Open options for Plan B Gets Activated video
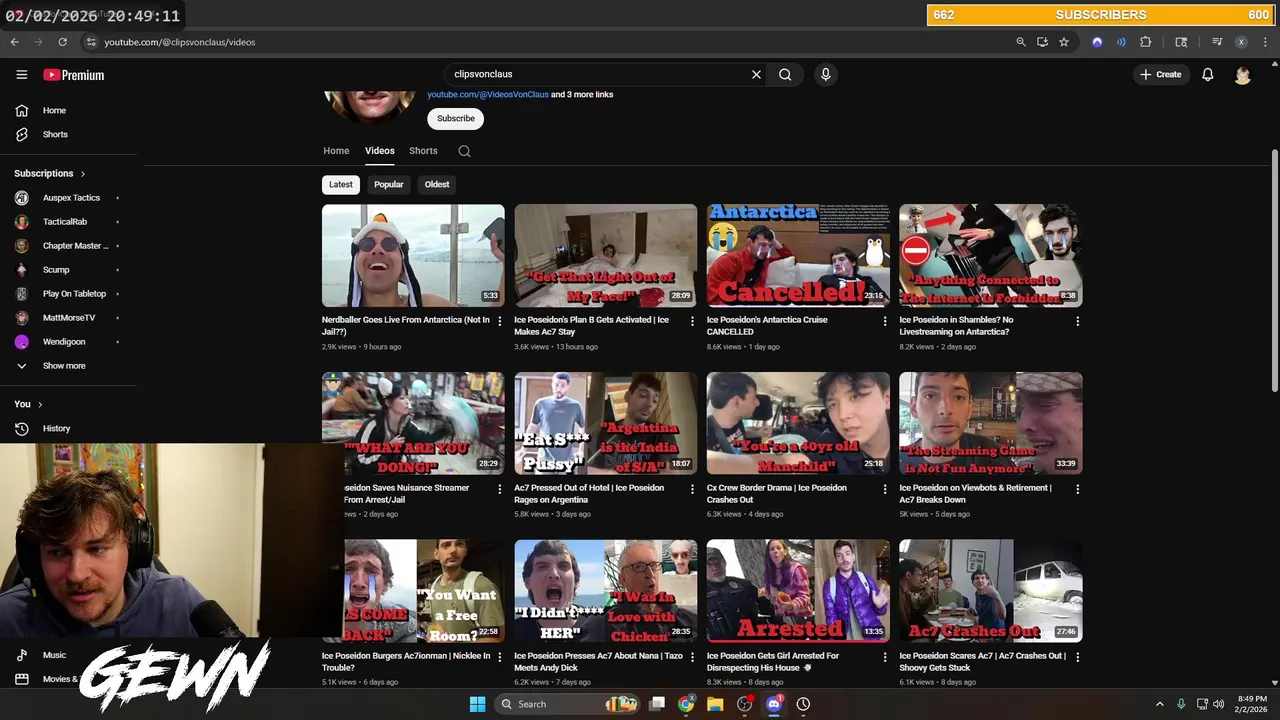This screenshot has height=720, width=1280. [692, 321]
